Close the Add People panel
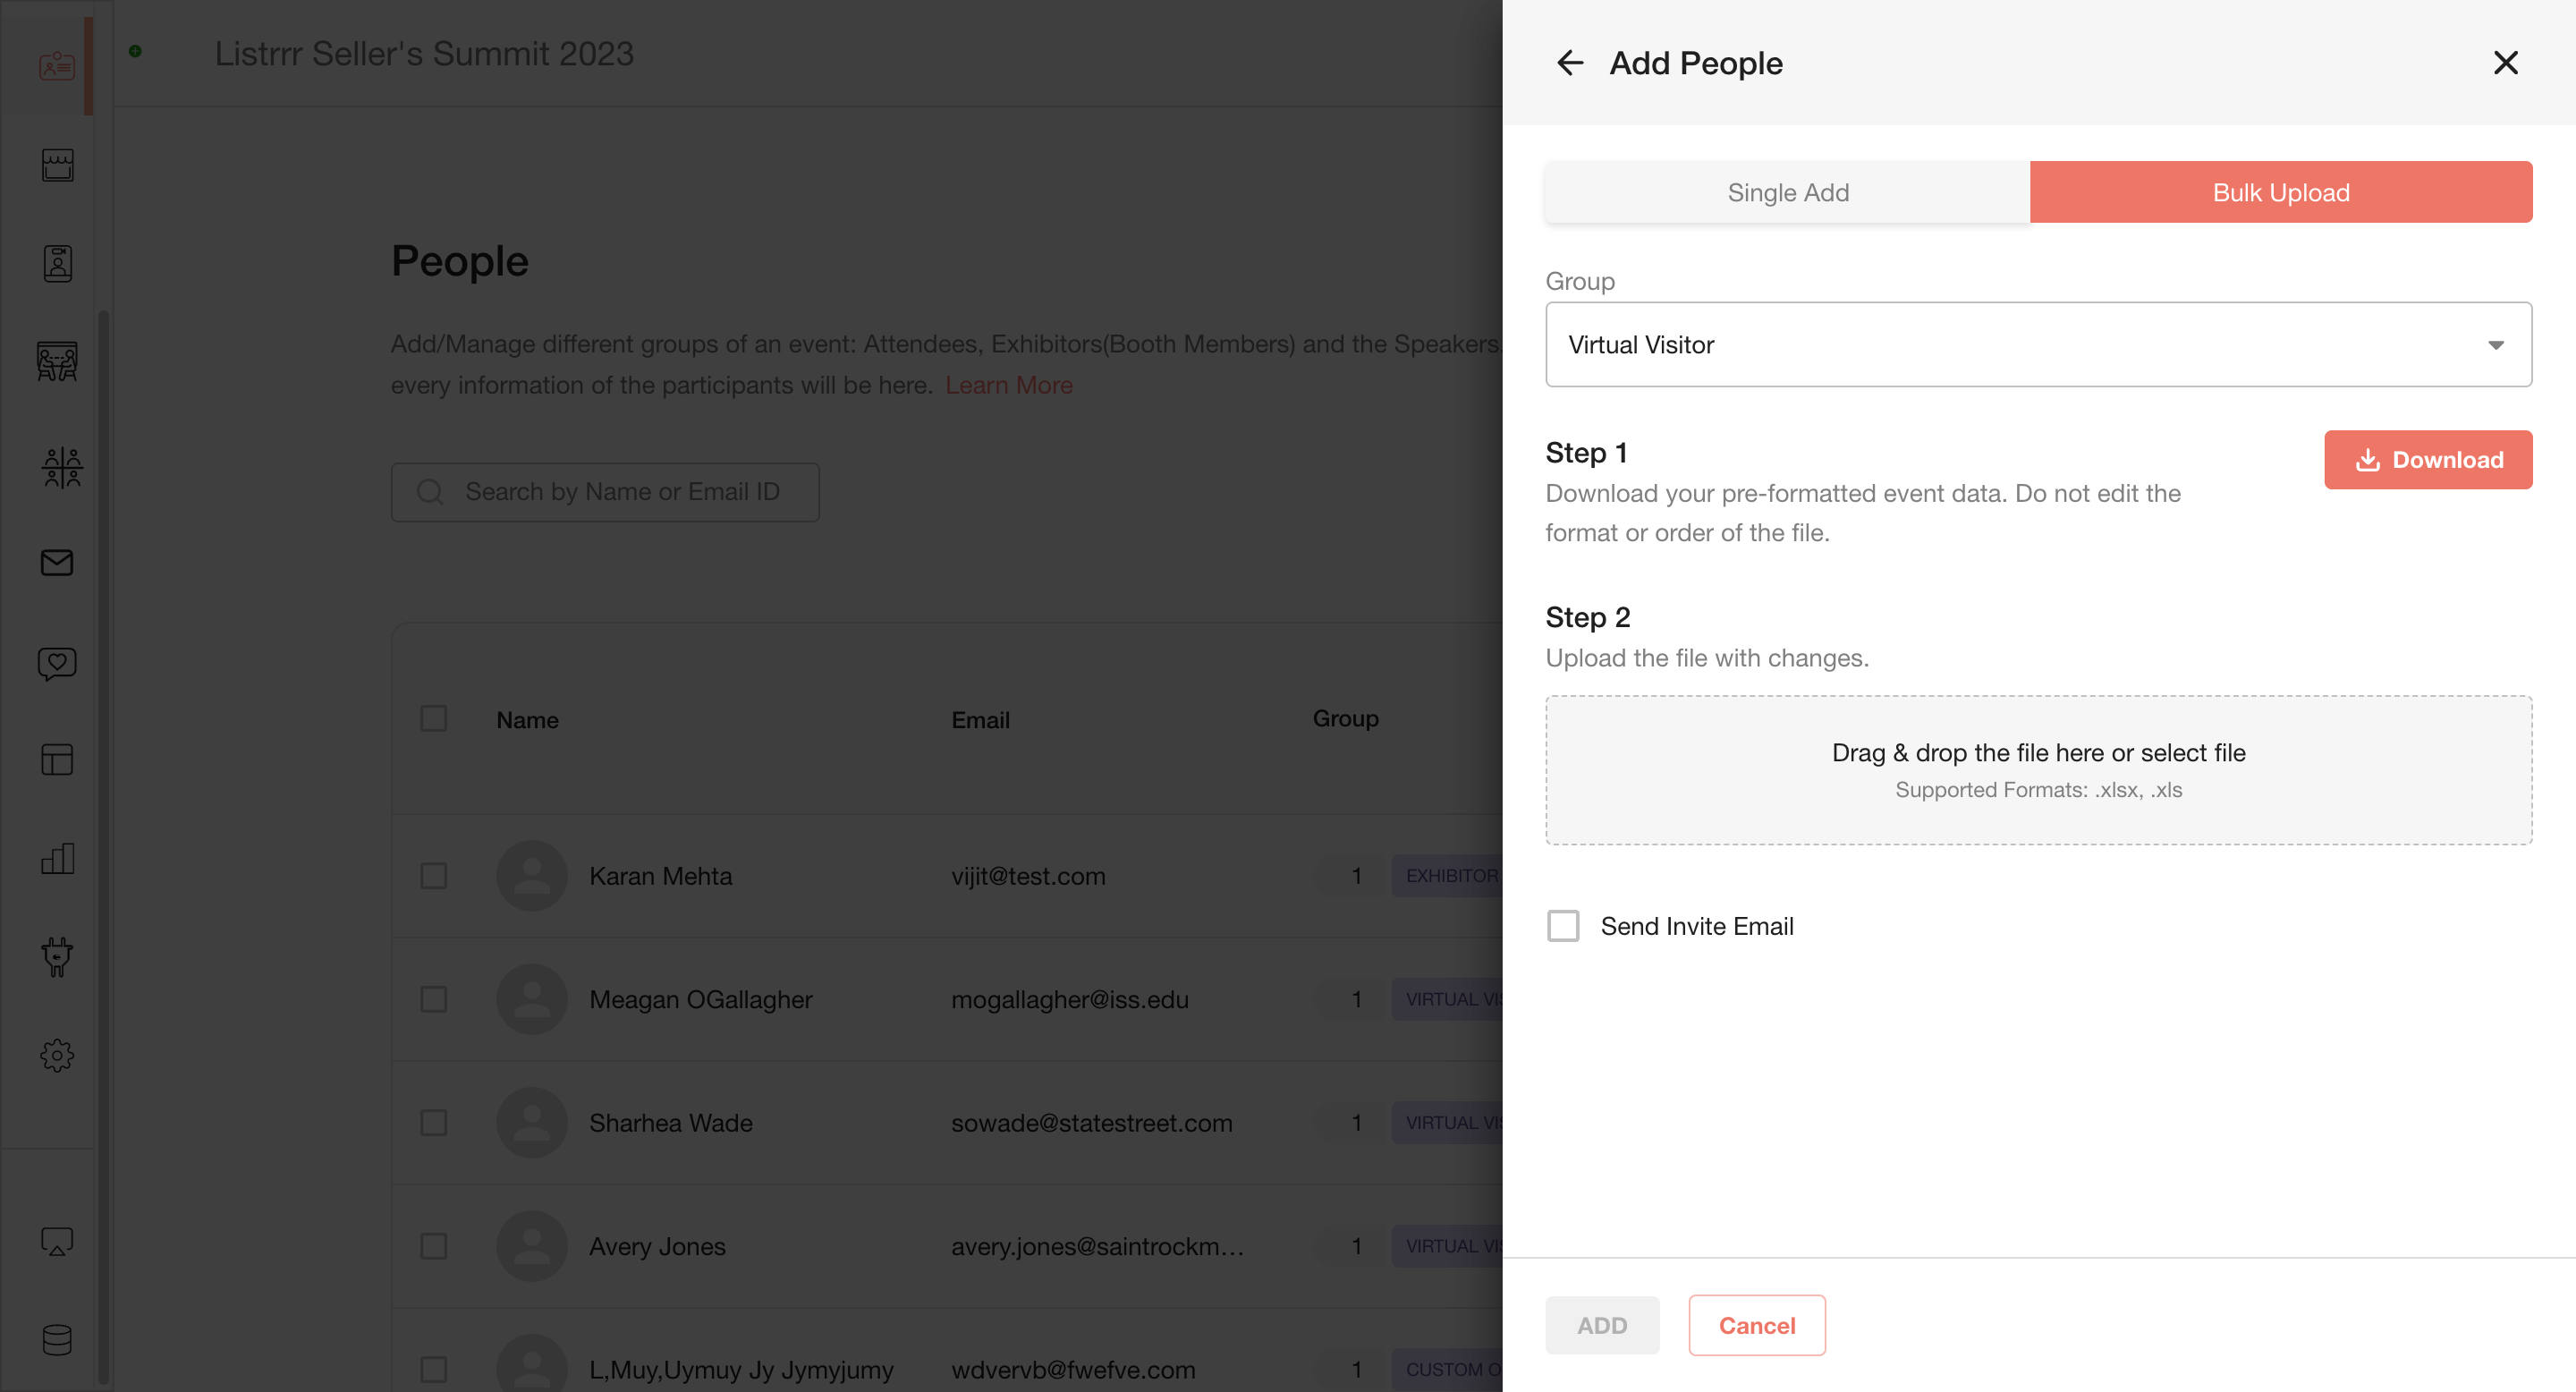The height and width of the screenshot is (1392, 2576). 2505,63
